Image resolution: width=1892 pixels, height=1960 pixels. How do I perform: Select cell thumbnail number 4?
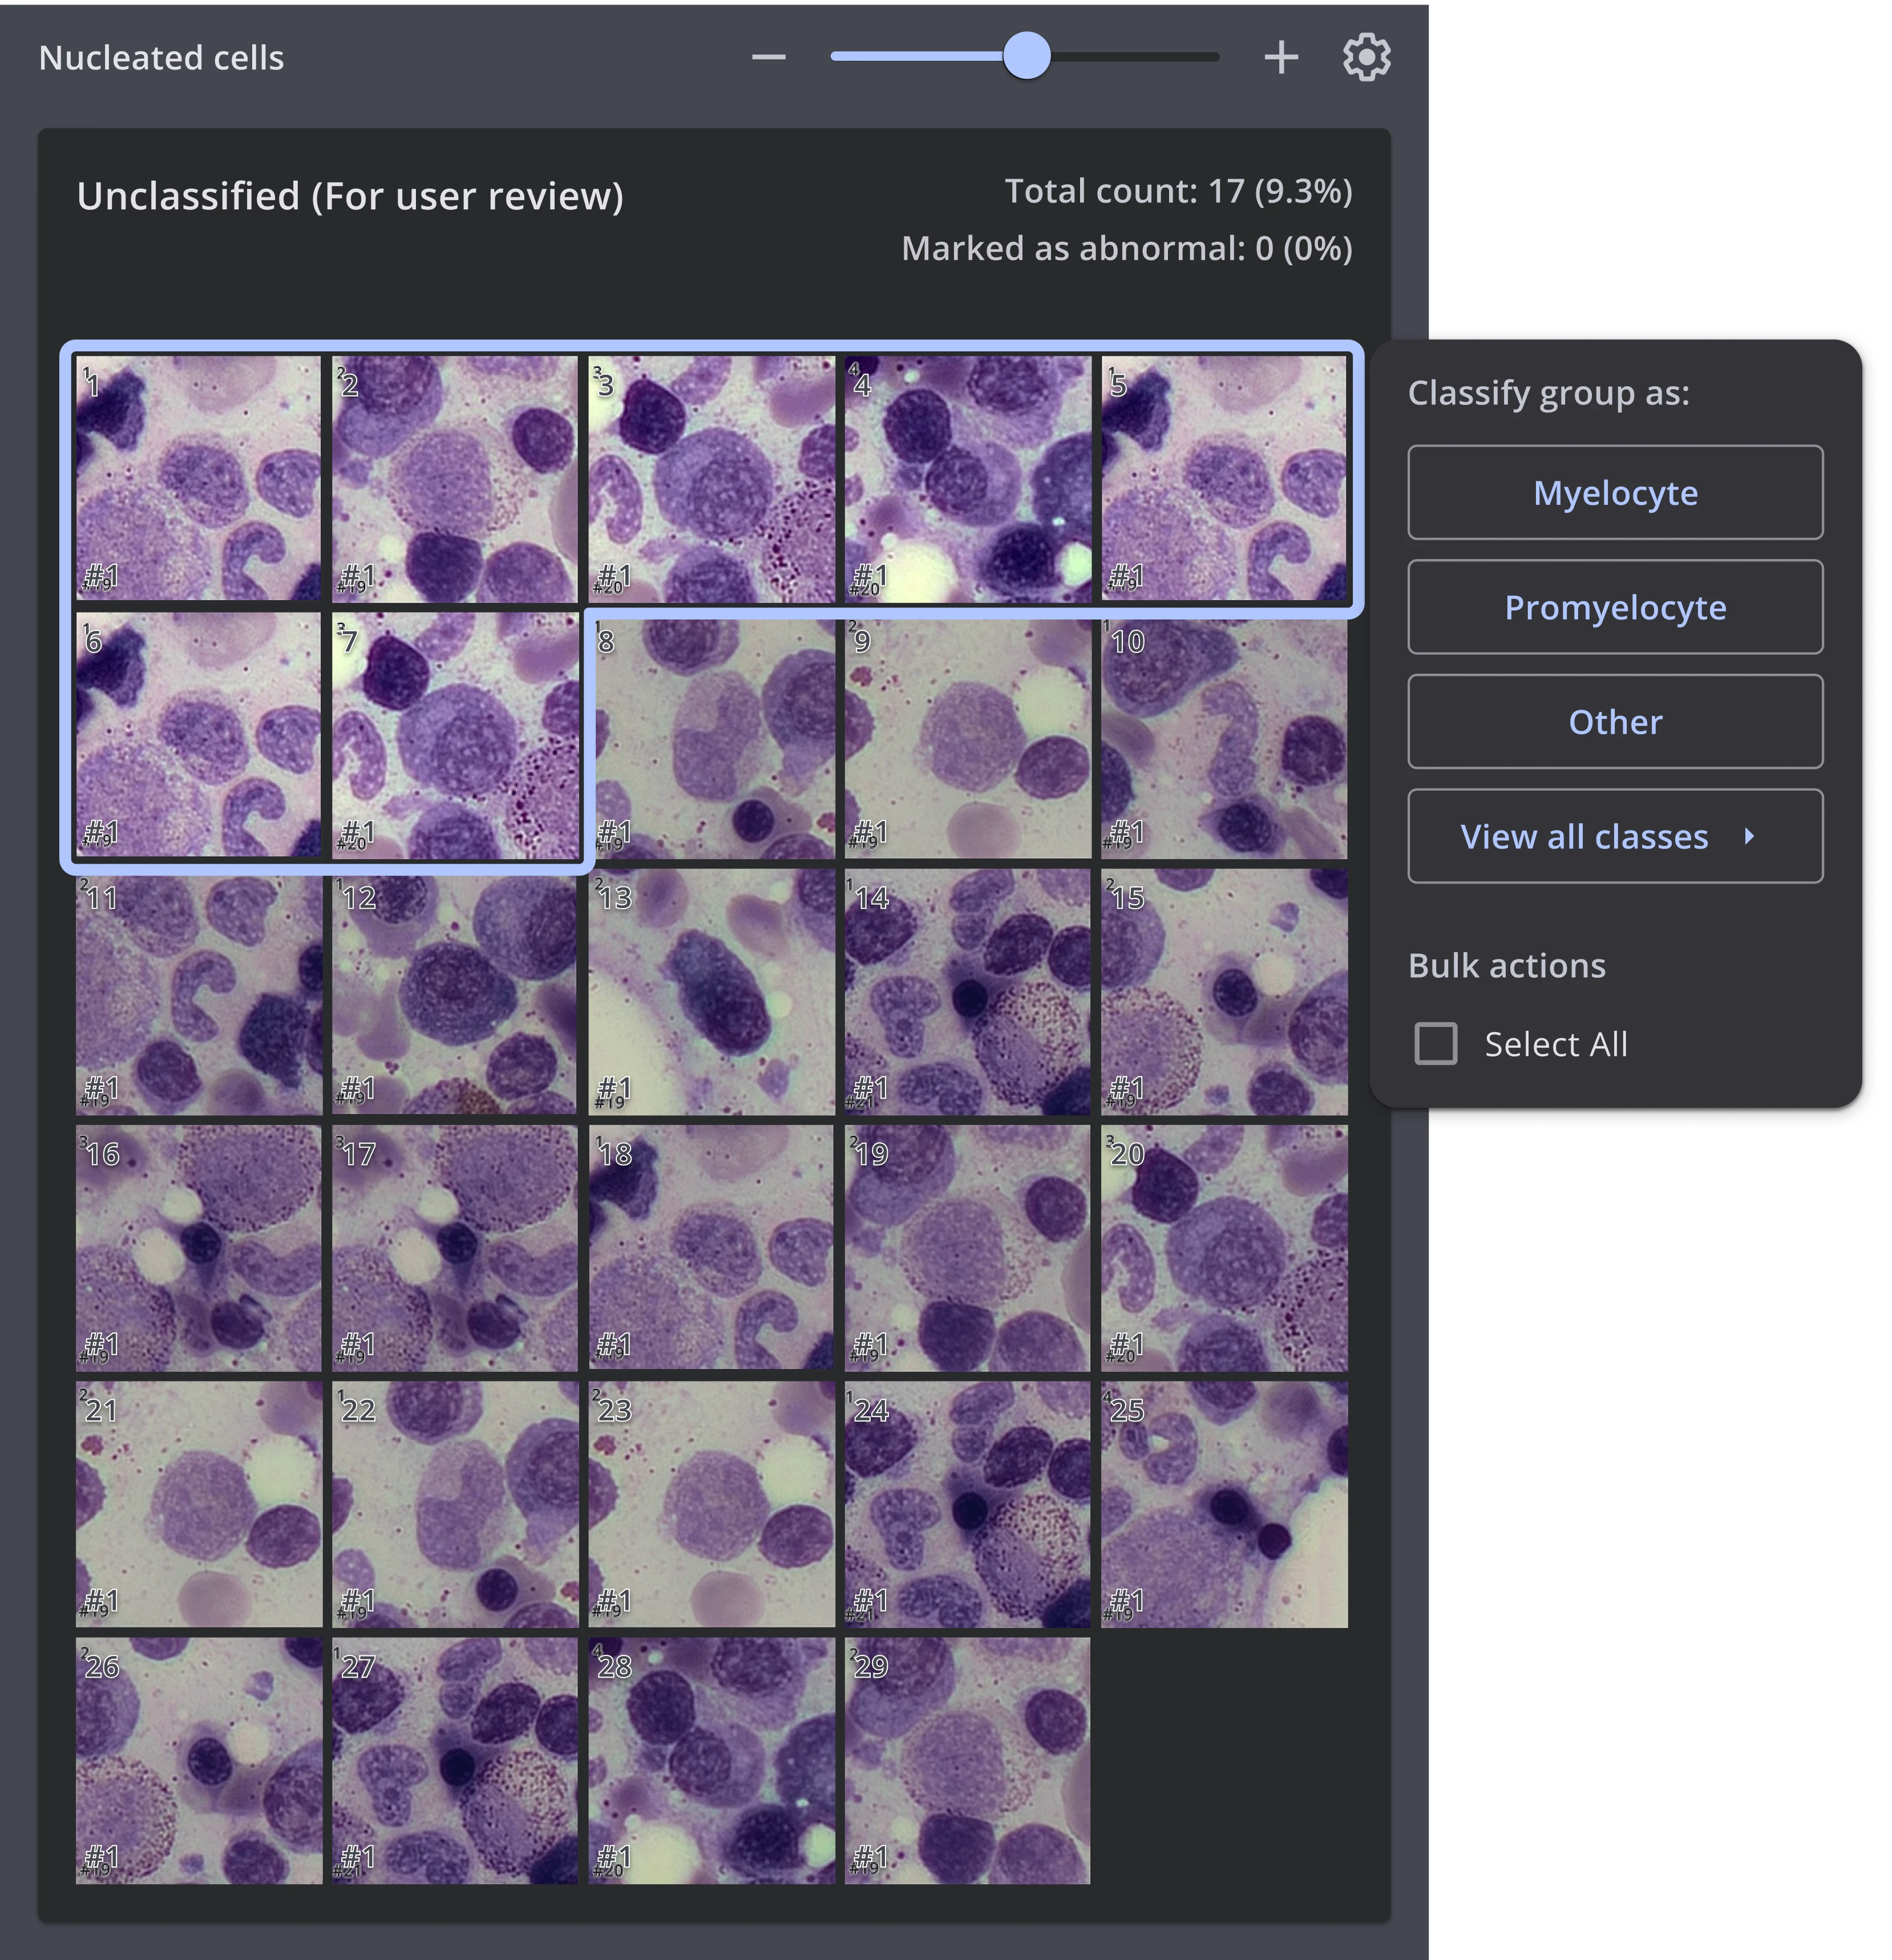967,479
